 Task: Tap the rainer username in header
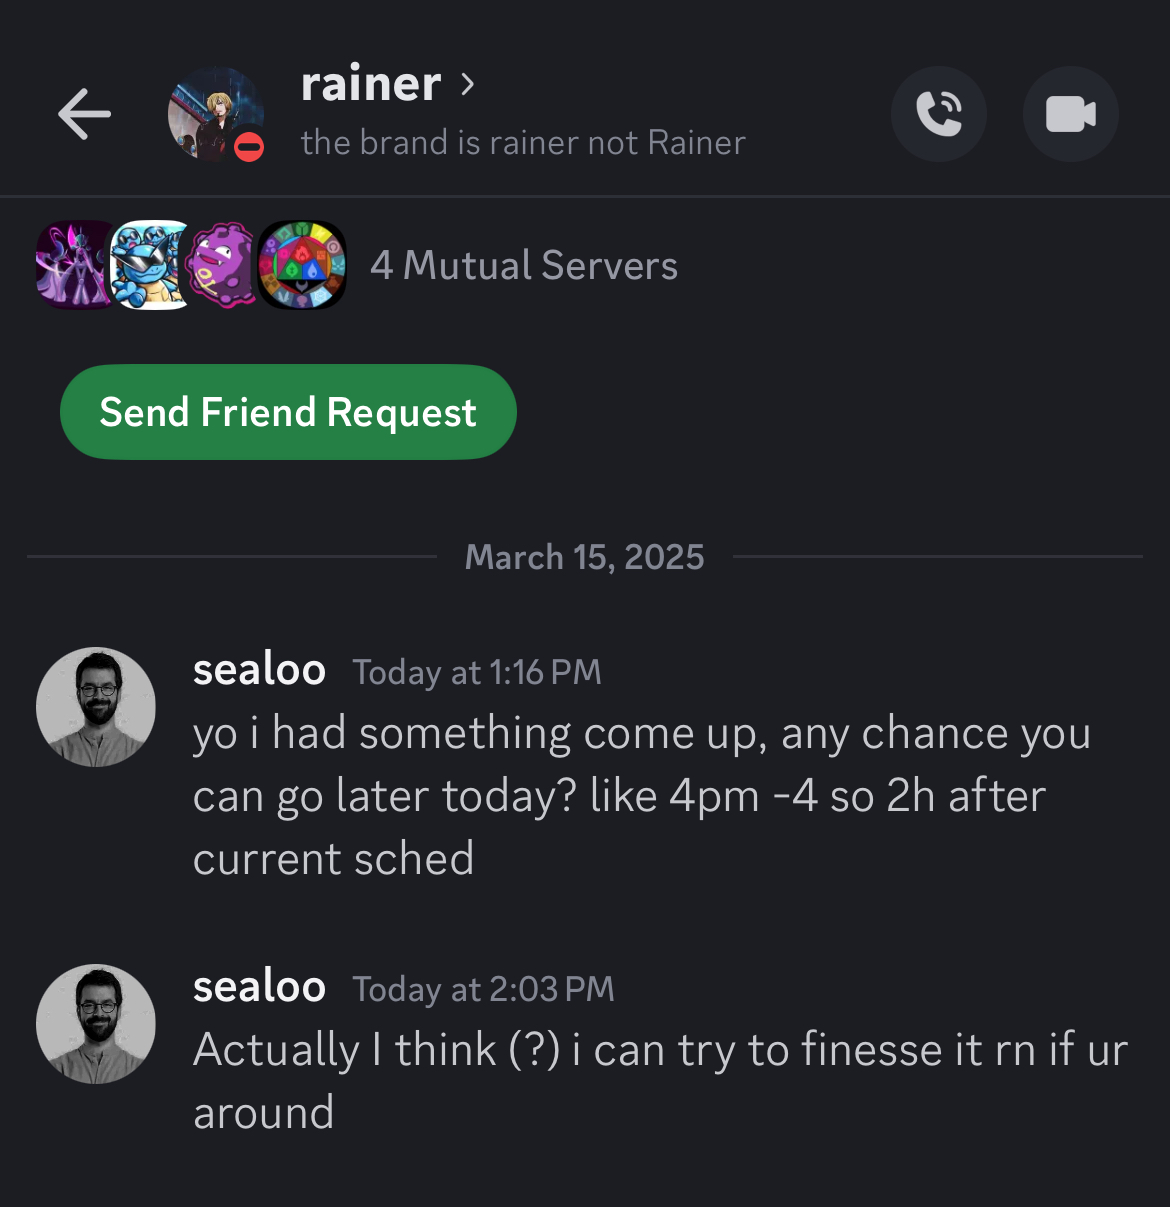tap(371, 84)
